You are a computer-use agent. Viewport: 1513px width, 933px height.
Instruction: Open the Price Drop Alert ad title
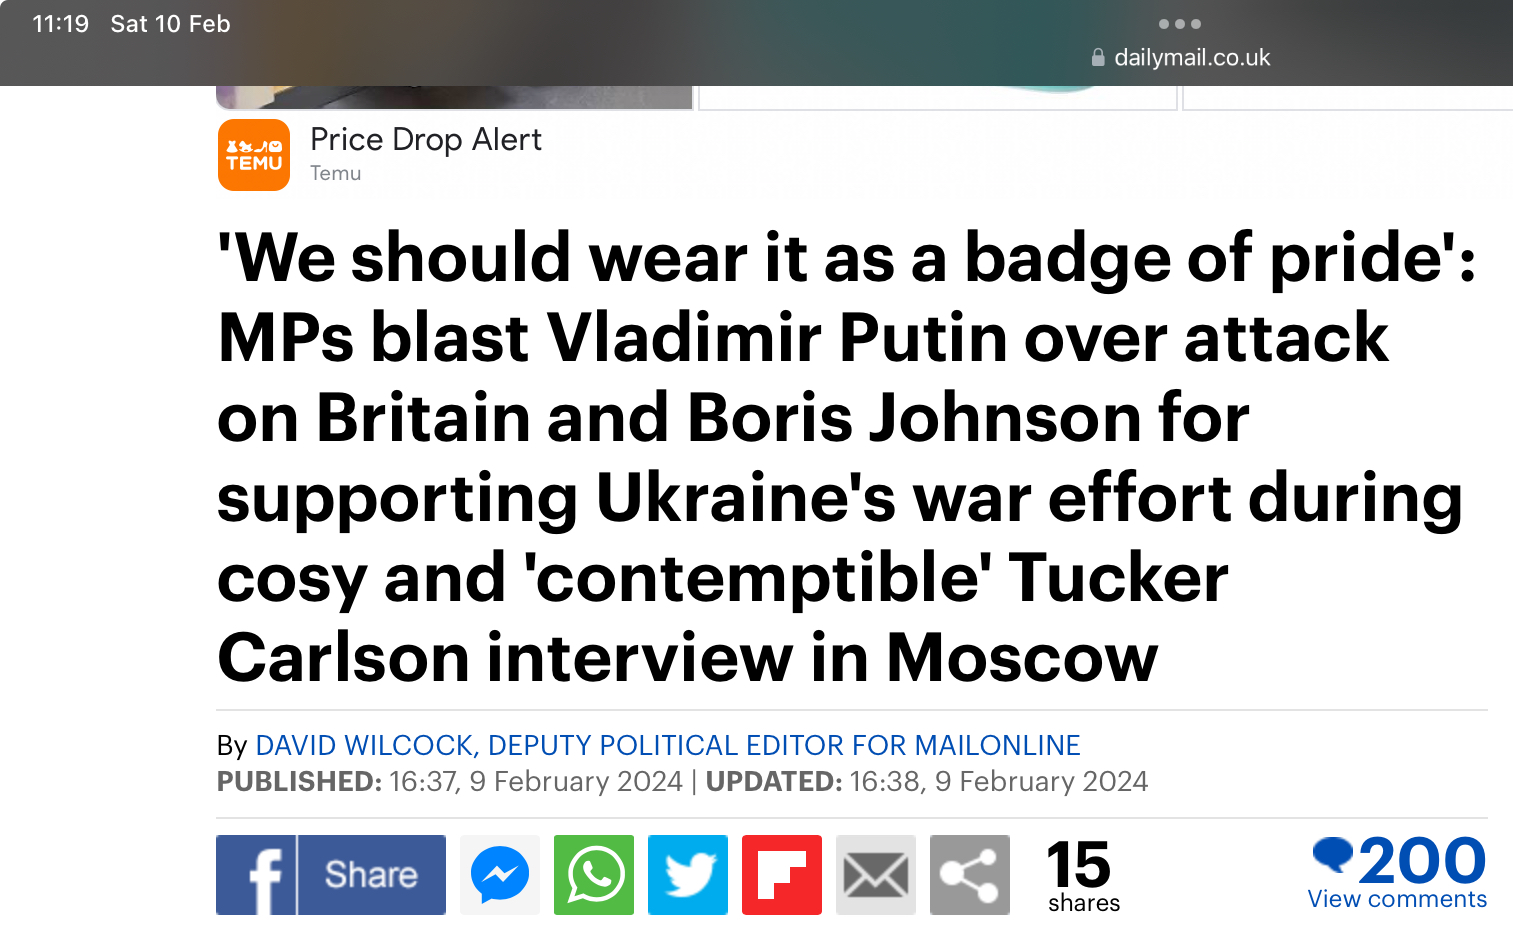pos(426,139)
